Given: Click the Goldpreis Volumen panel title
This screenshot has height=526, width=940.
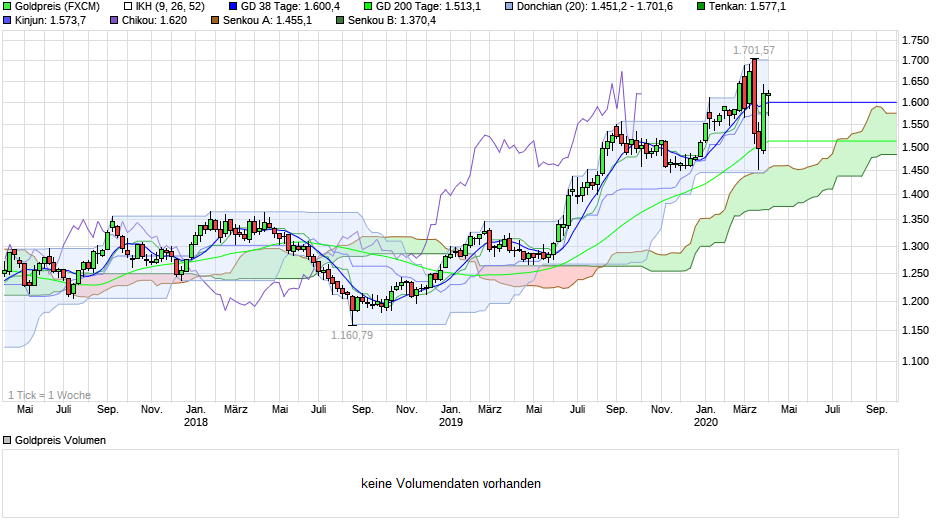Looking at the screenshot, I should tap(60, 440).
